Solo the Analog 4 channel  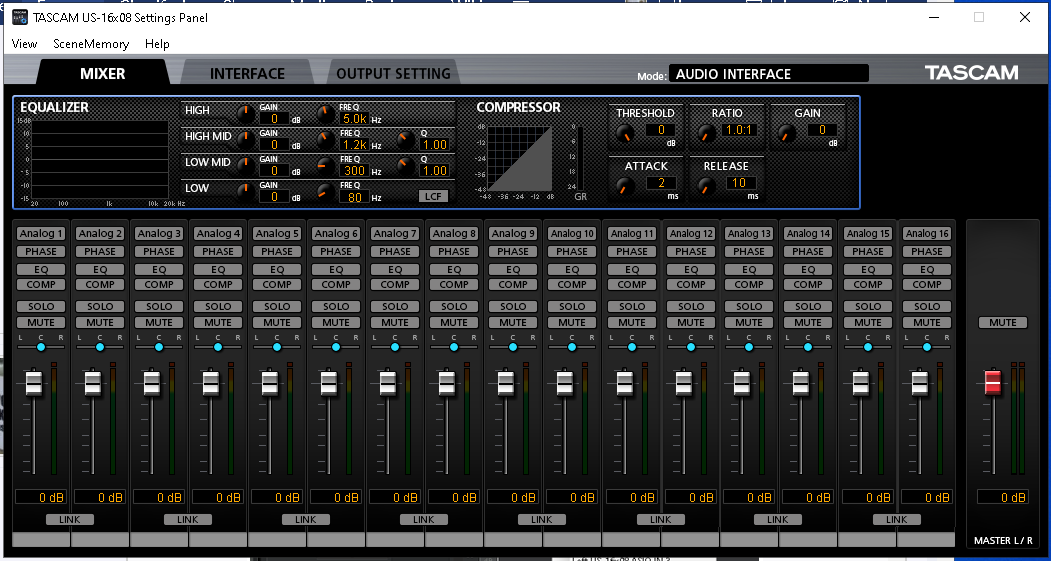pos(218,306)
